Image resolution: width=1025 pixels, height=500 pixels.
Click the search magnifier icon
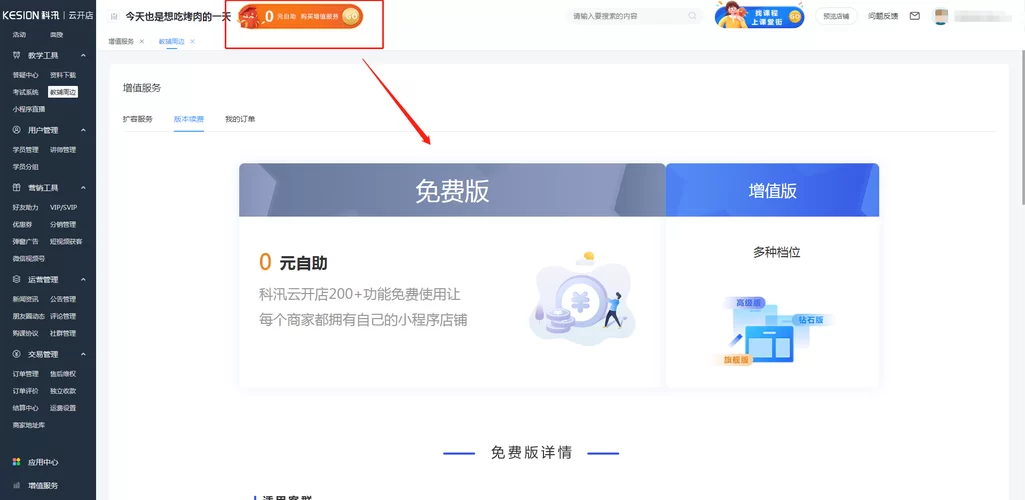point(692,16)
